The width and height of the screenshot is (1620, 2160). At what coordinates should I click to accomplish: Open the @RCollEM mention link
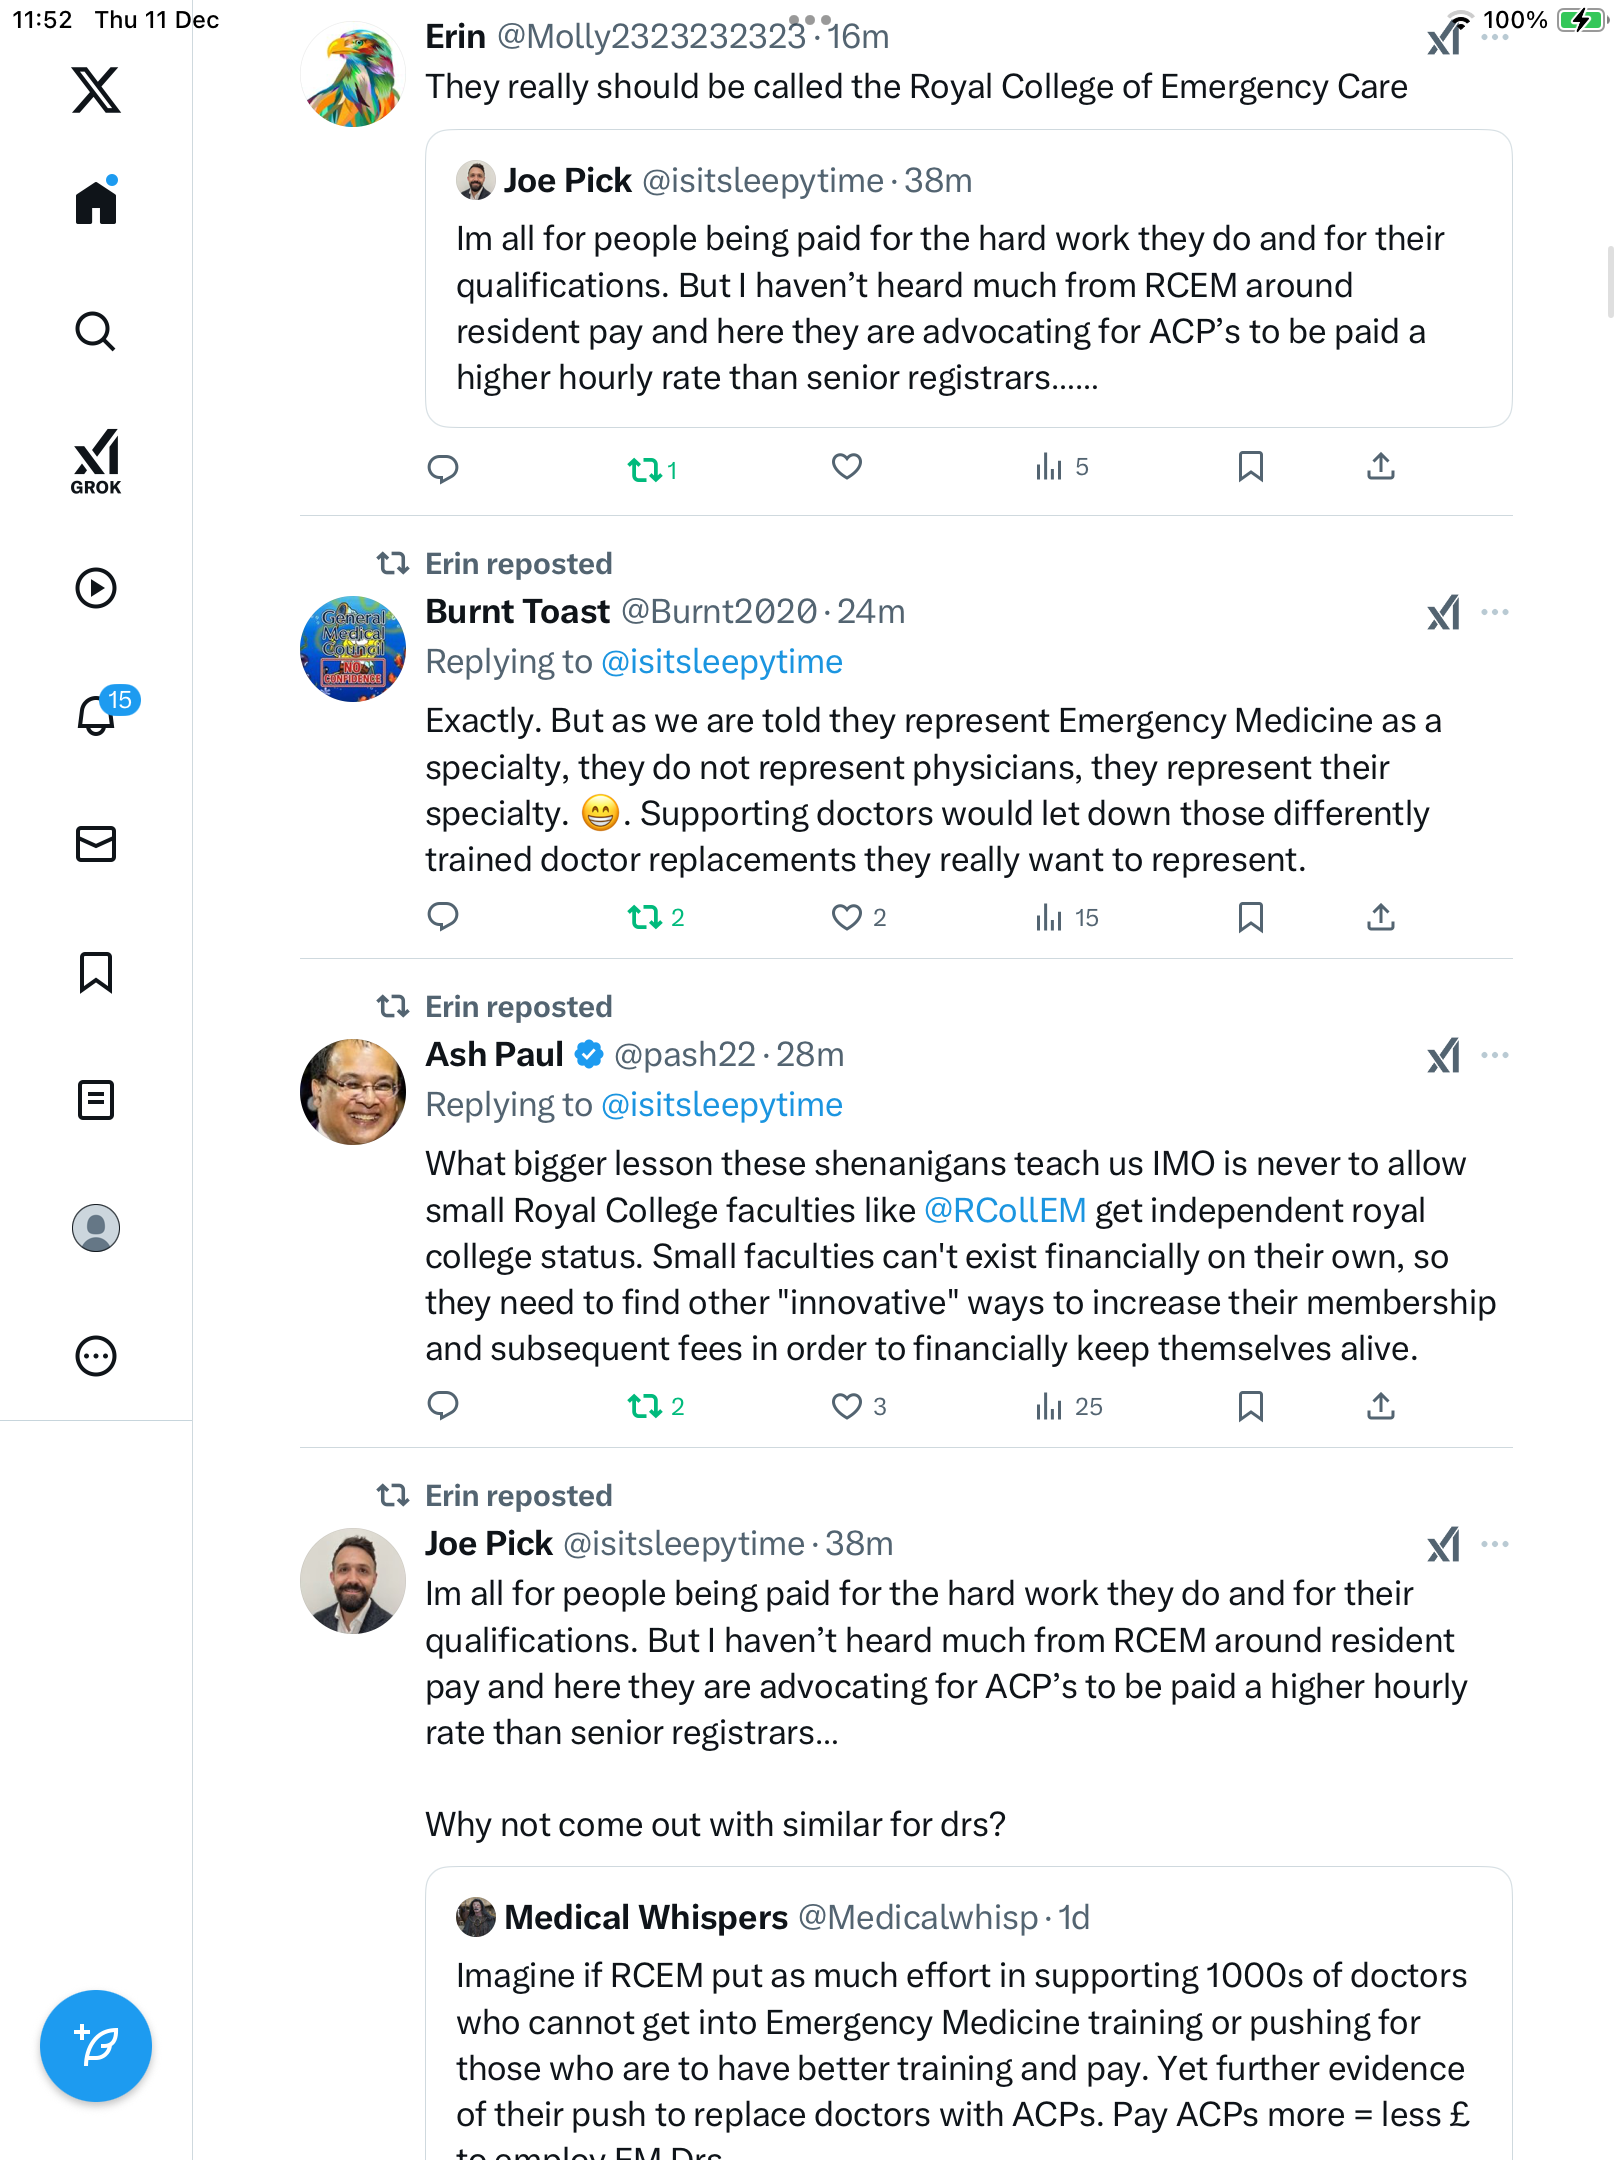point(1005,1210)
